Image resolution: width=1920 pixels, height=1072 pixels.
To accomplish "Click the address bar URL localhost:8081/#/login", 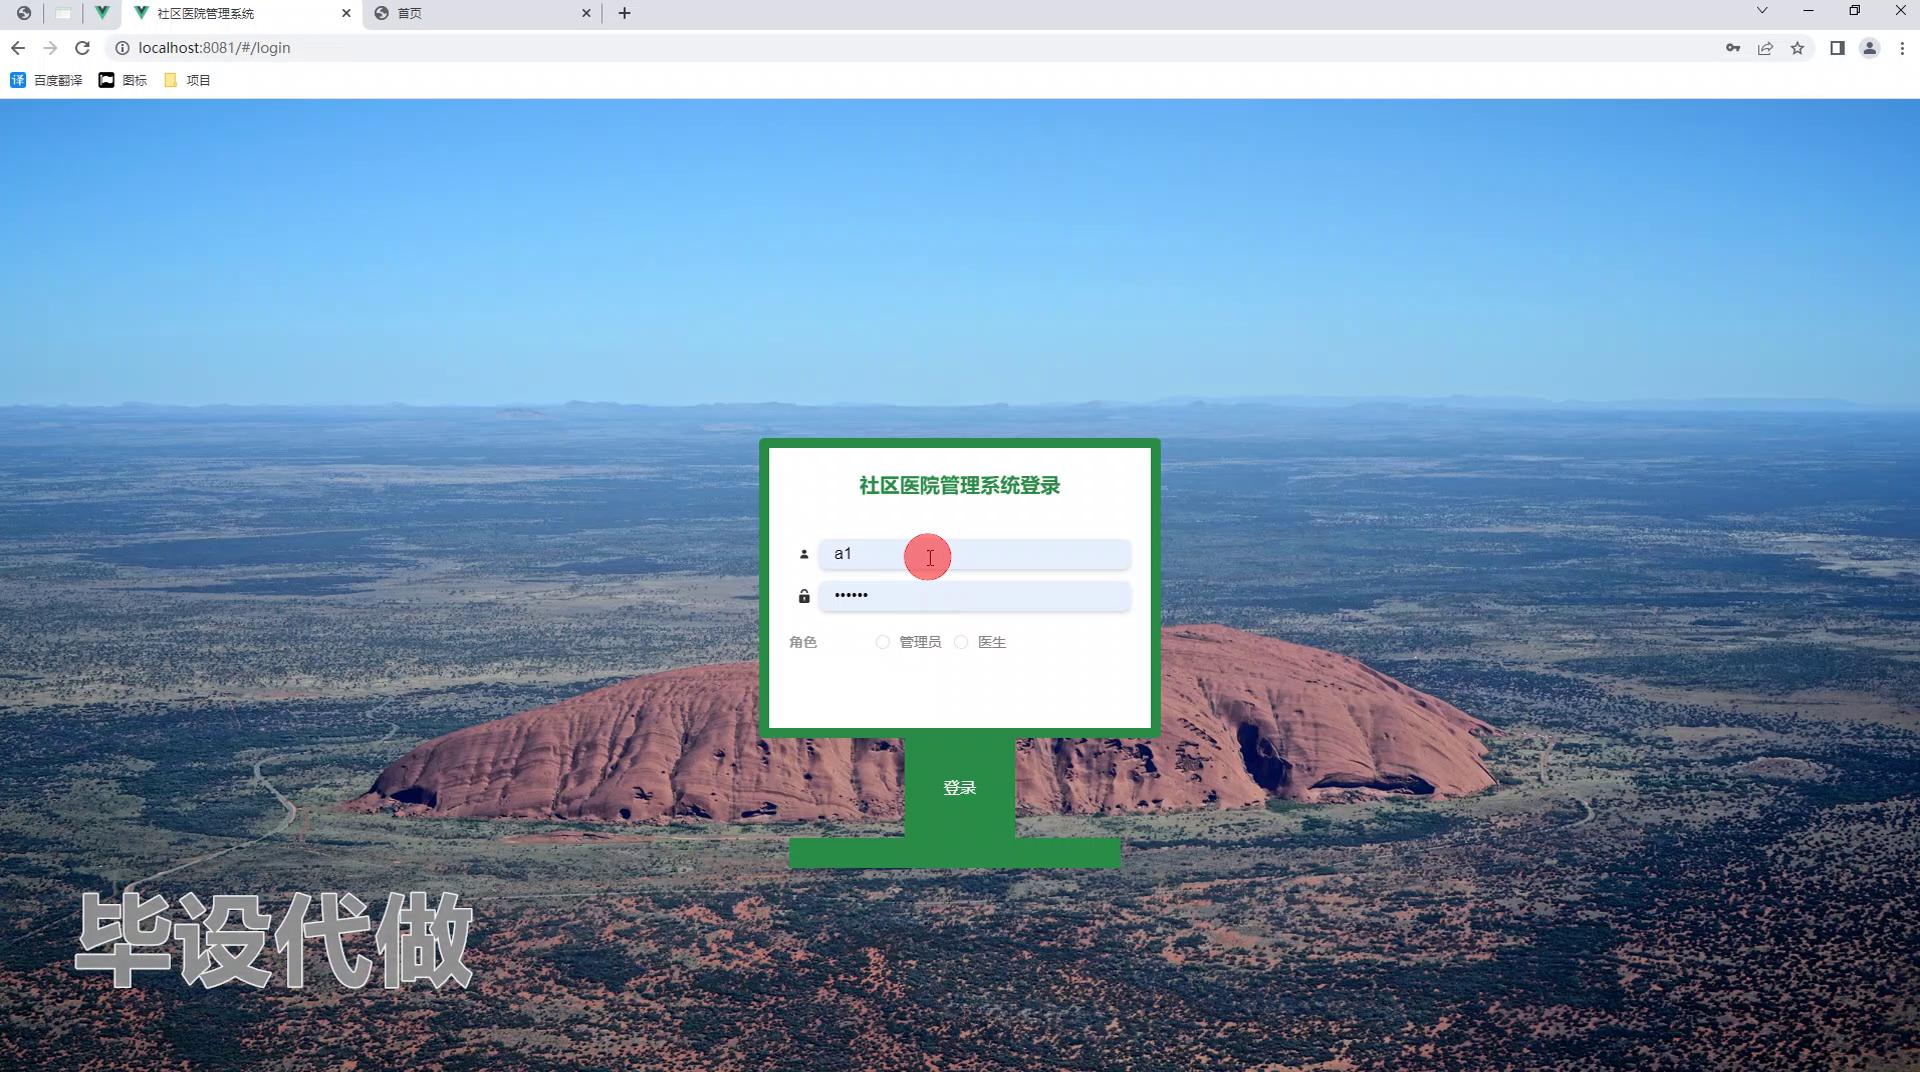I will coord(214,48).
